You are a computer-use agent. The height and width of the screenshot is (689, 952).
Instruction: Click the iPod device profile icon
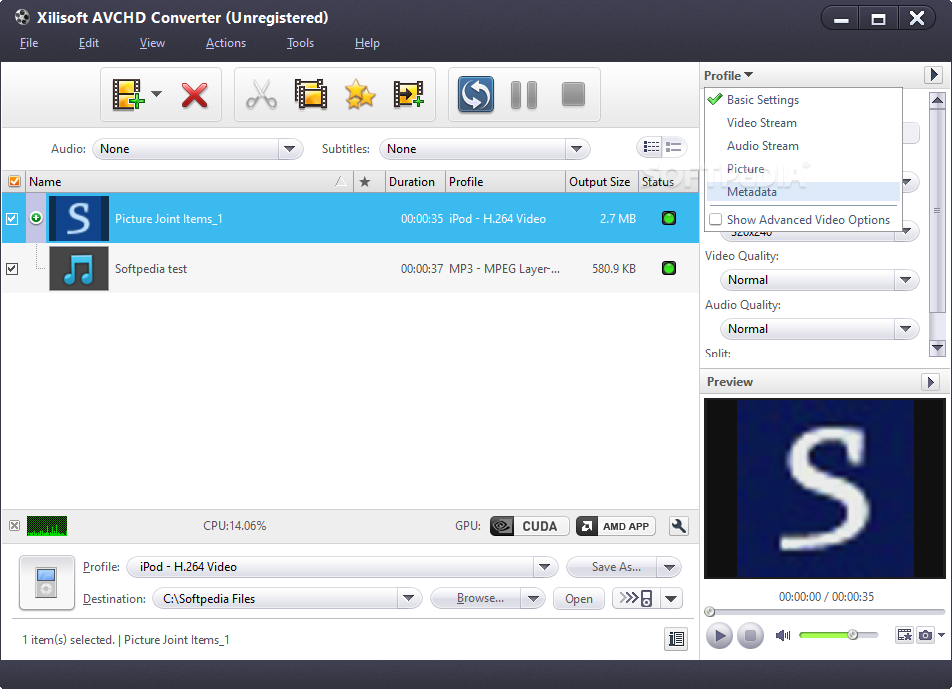47,583
